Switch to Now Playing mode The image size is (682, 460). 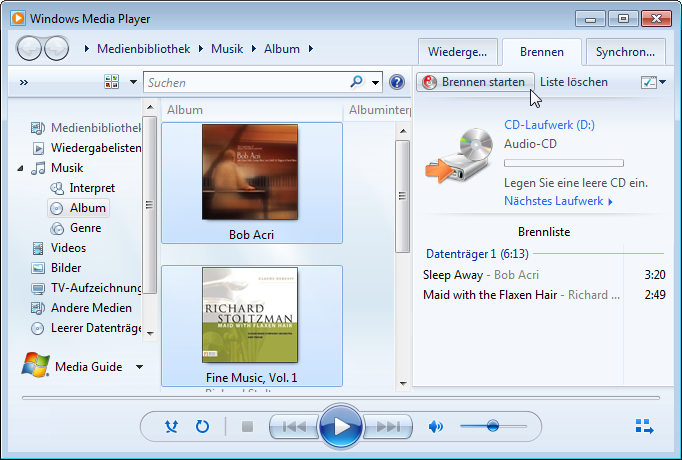(x=644, y=427)
